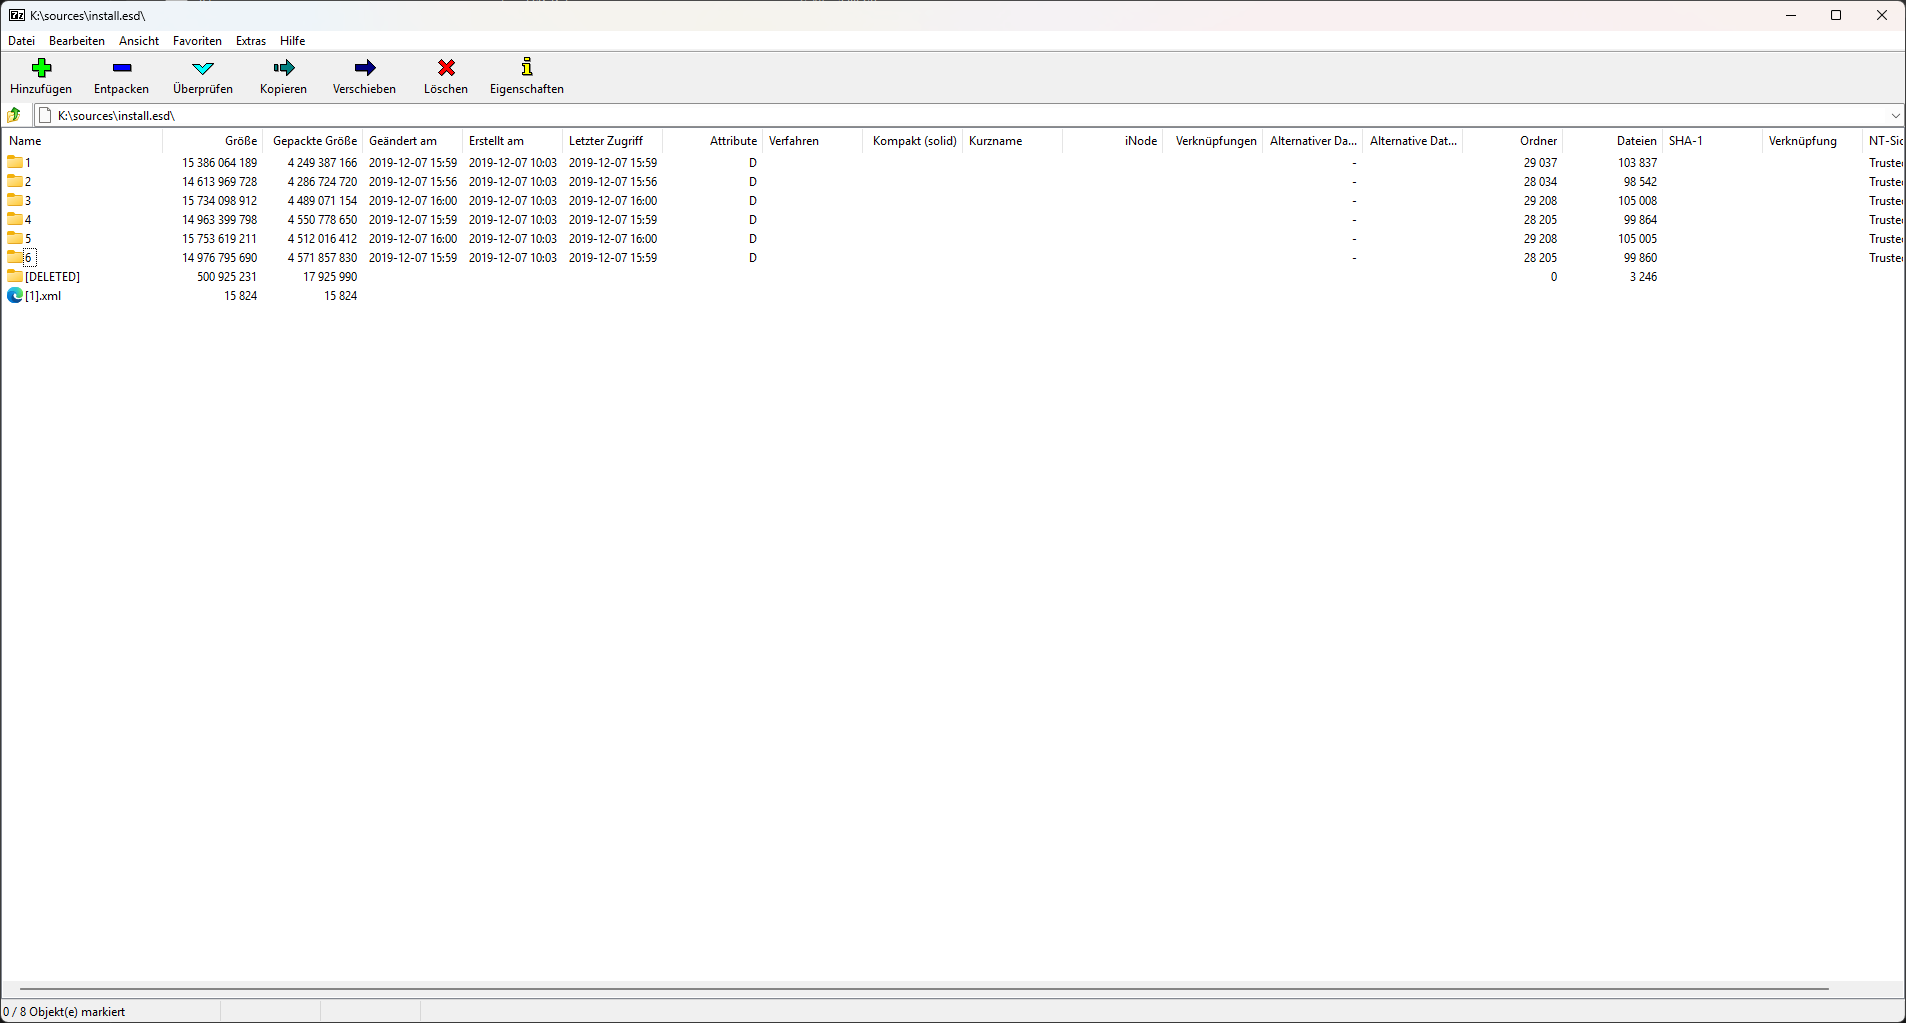Click horizontal scrollbar at list bottom

(x=924, y=989)
